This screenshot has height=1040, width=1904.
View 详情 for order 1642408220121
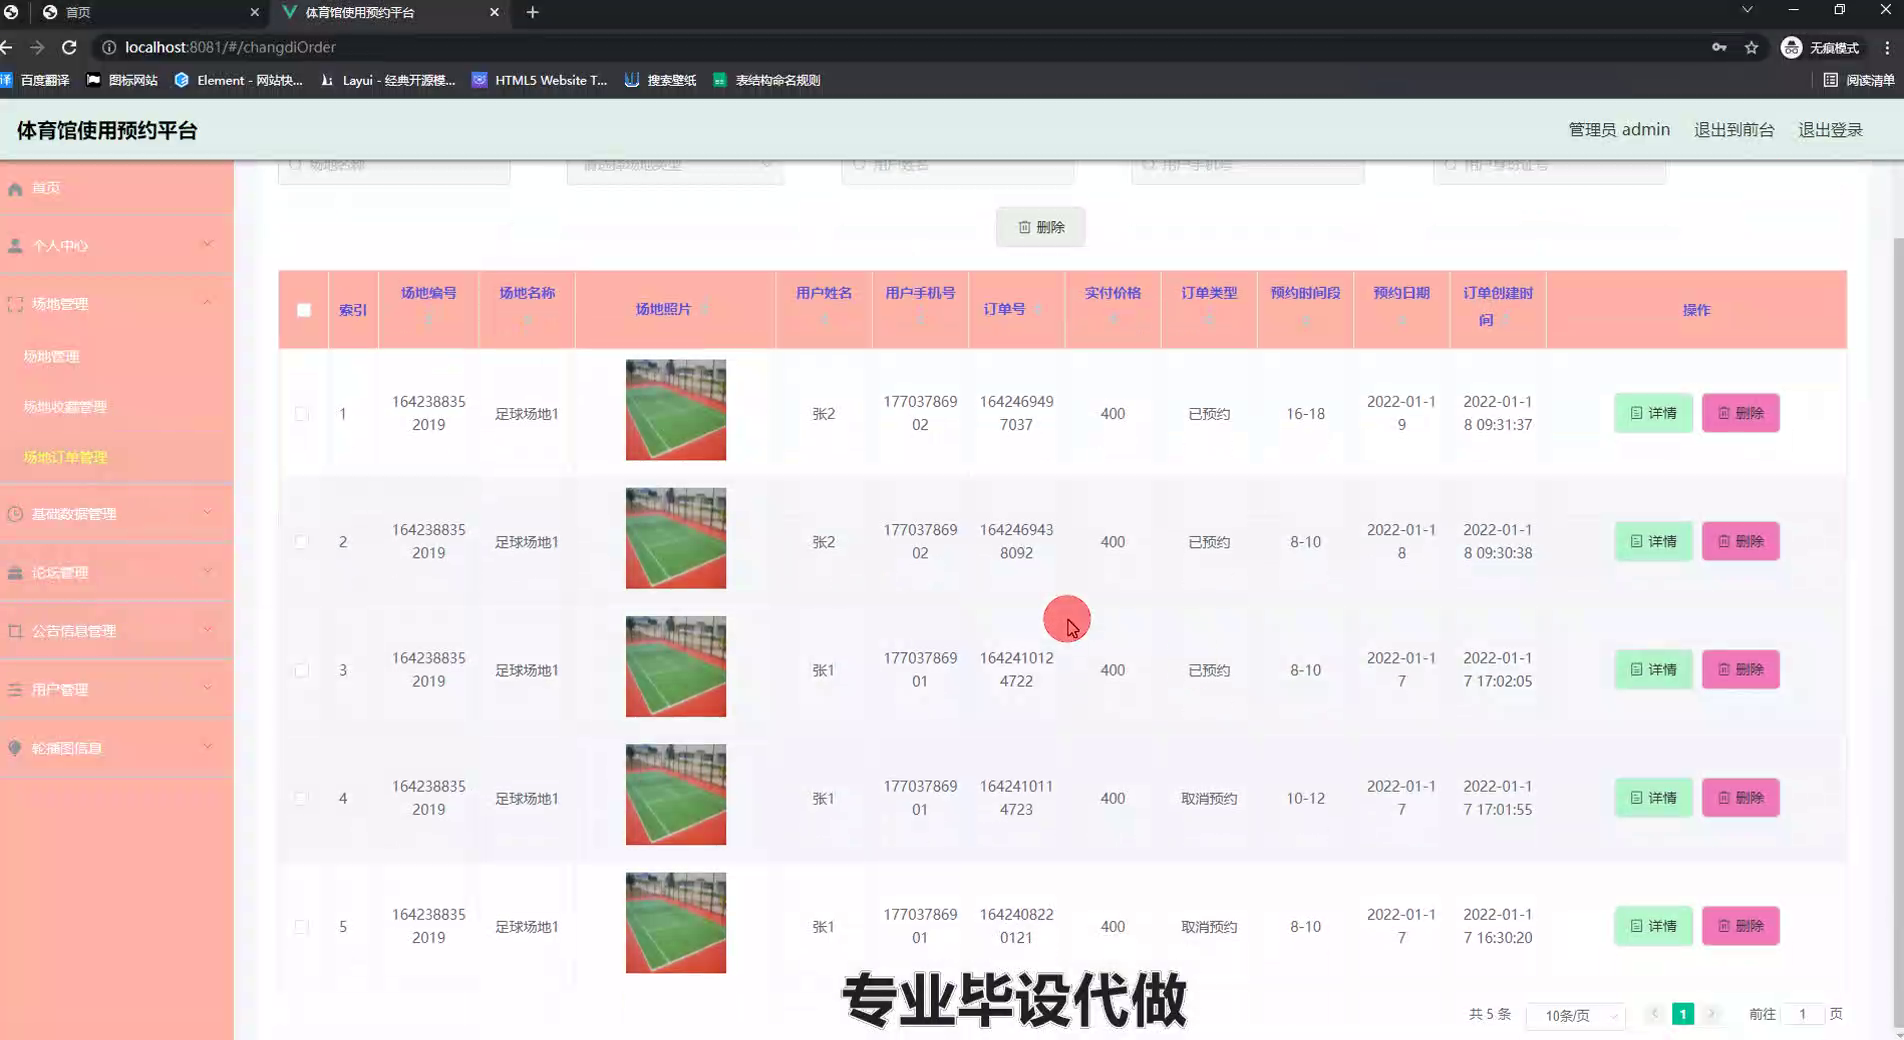1653,926
